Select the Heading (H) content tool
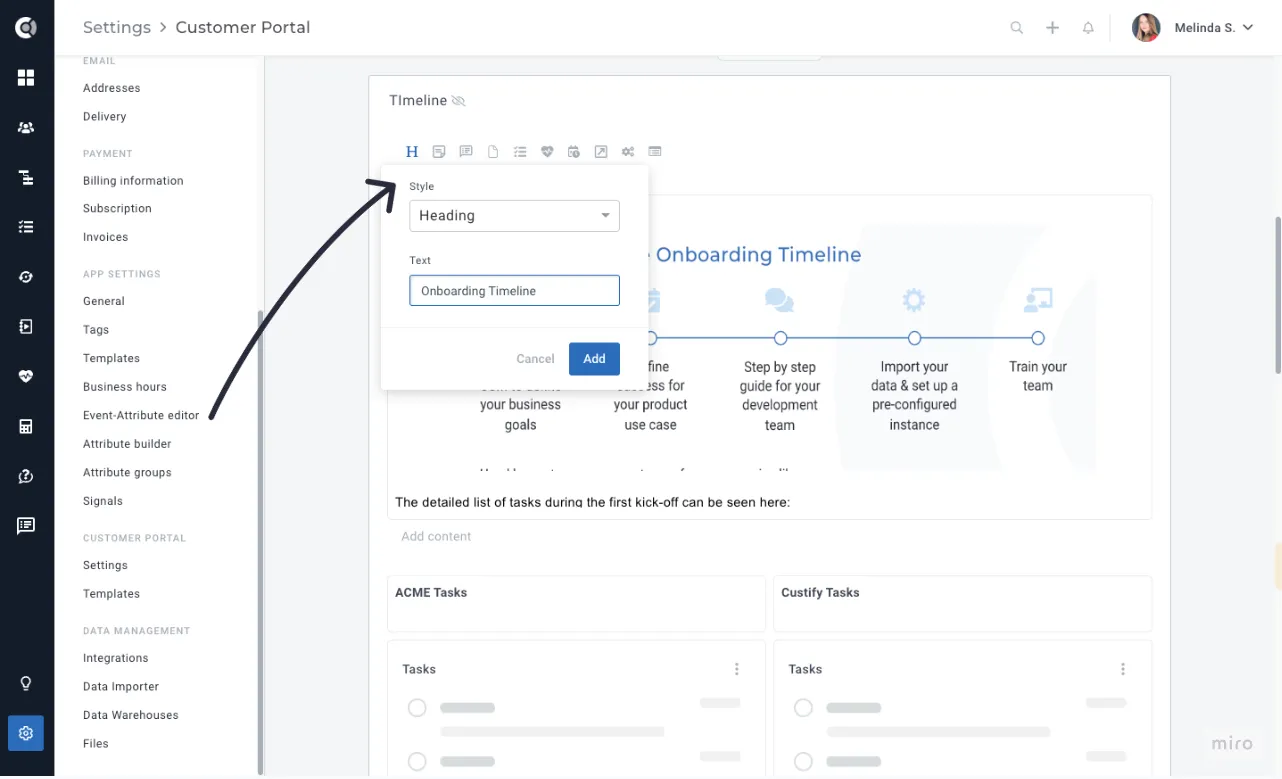 [412, 152]
